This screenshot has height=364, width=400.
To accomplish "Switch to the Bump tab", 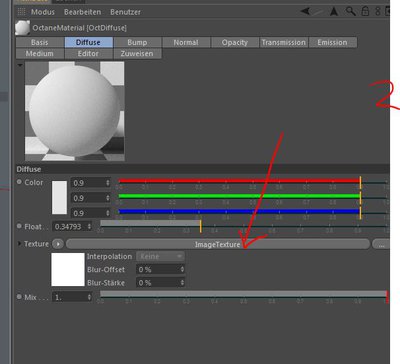I will click(137, 42).
